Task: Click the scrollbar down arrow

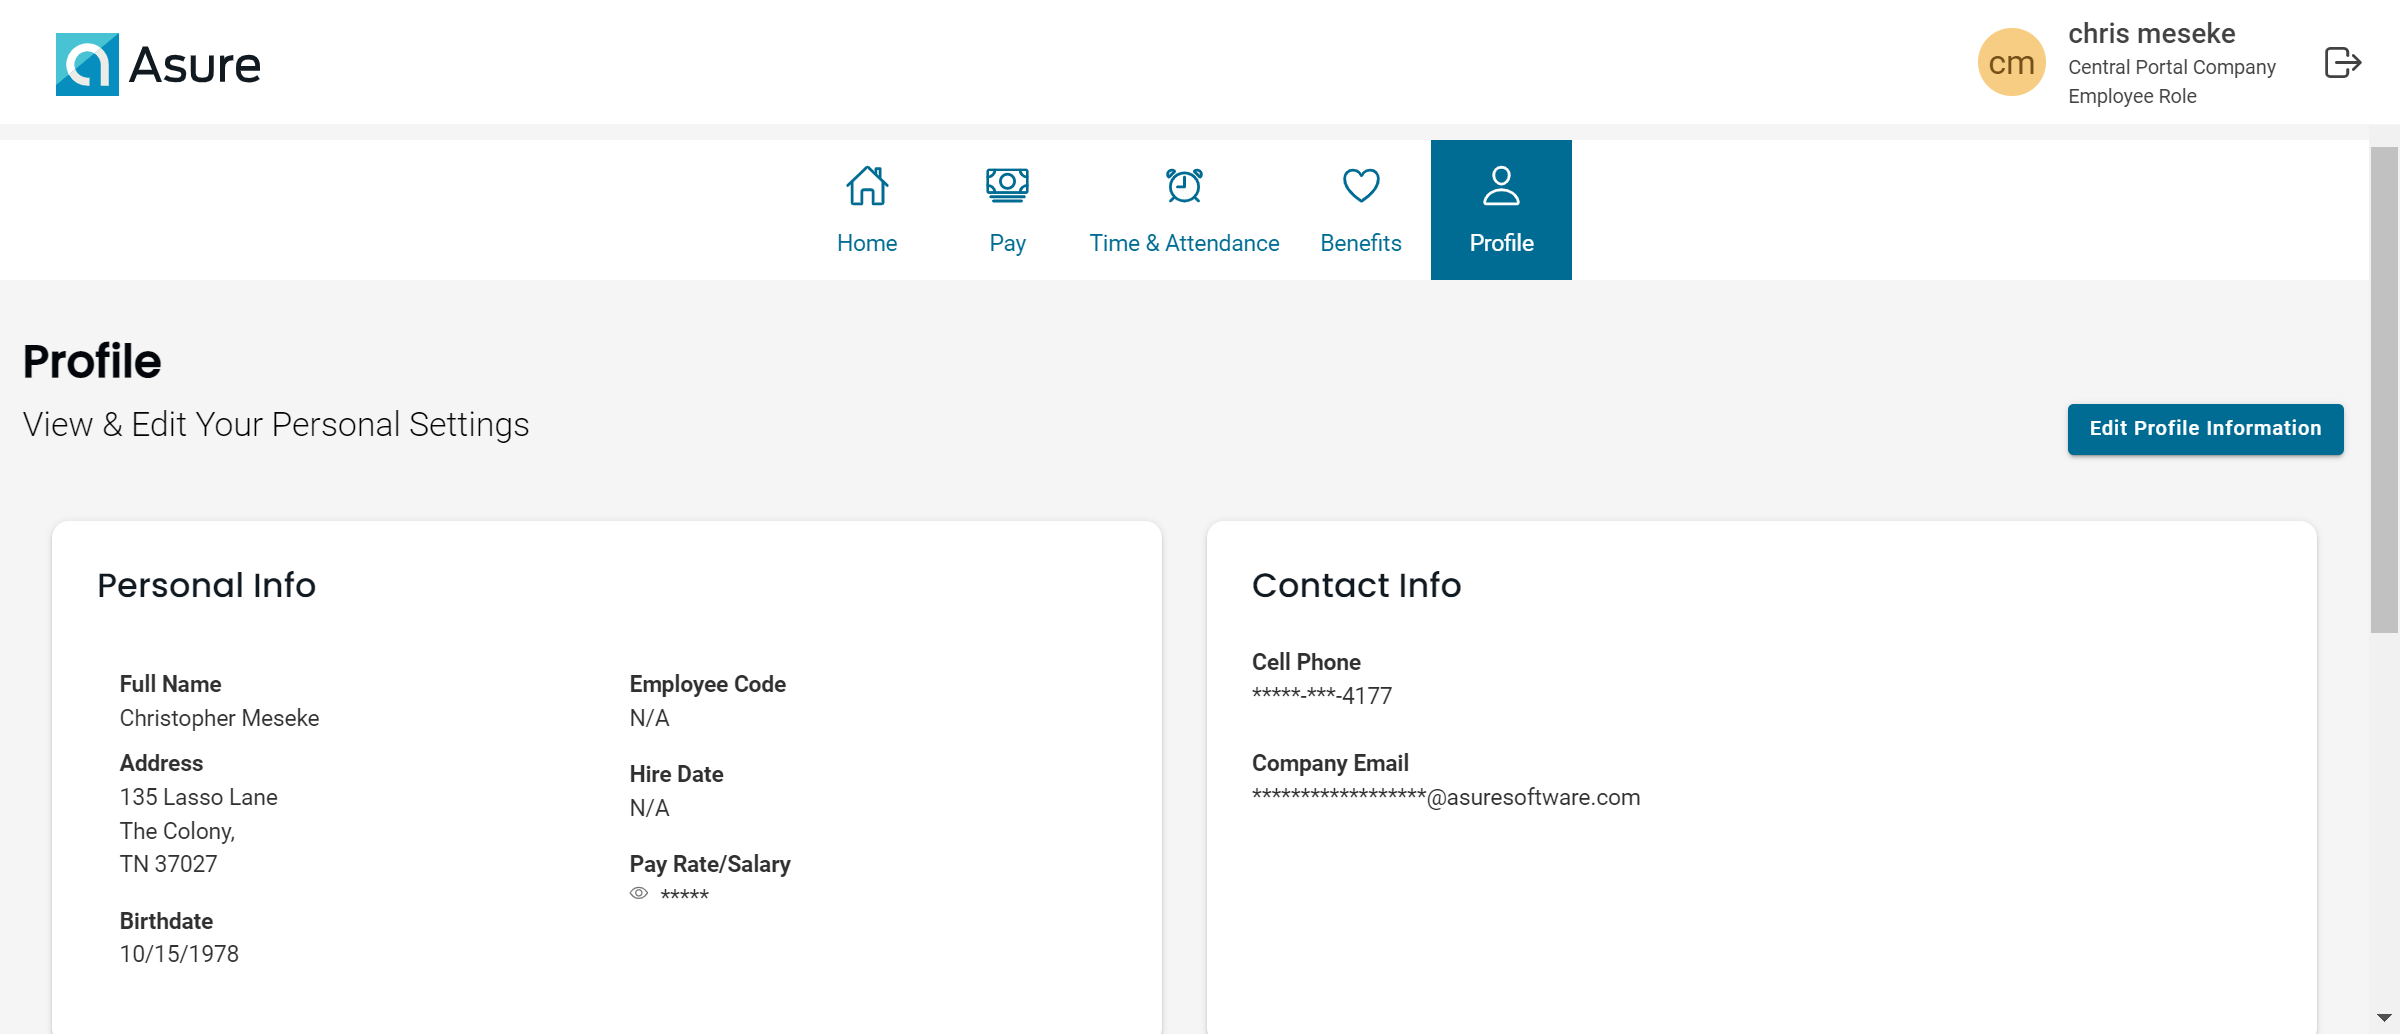Action: click(2384, 1018)
